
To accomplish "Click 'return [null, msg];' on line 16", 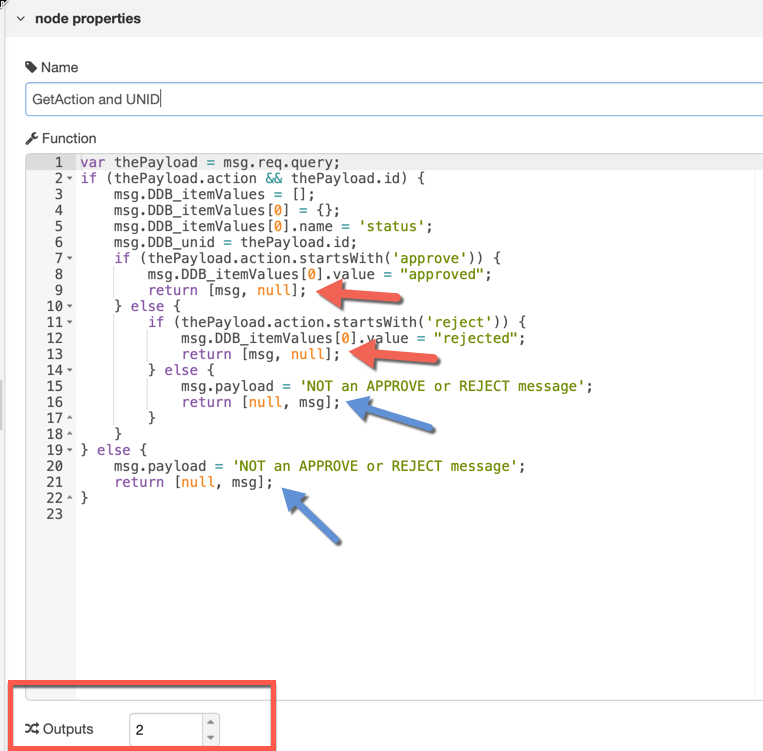I will [260, 402].
